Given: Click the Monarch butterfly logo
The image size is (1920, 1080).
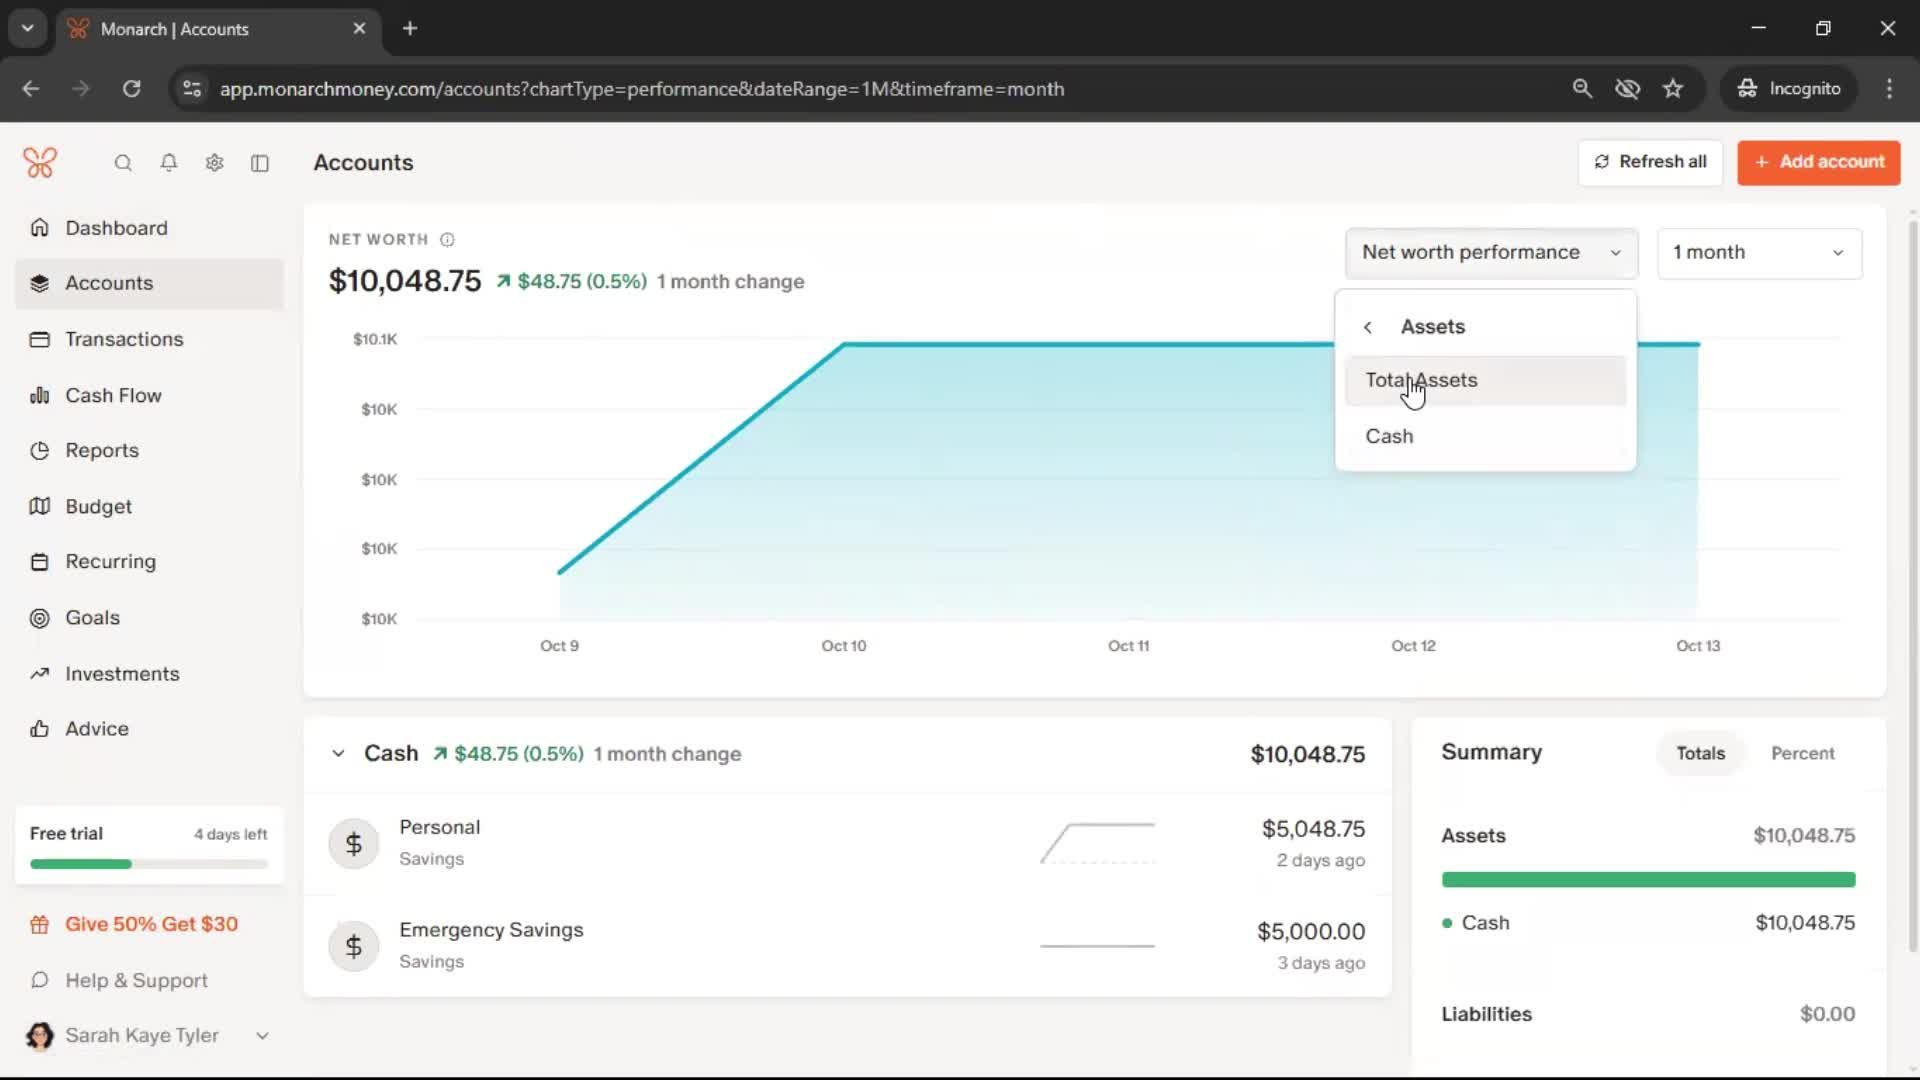Looking at the screenshot, I should (x=40, y=163).
